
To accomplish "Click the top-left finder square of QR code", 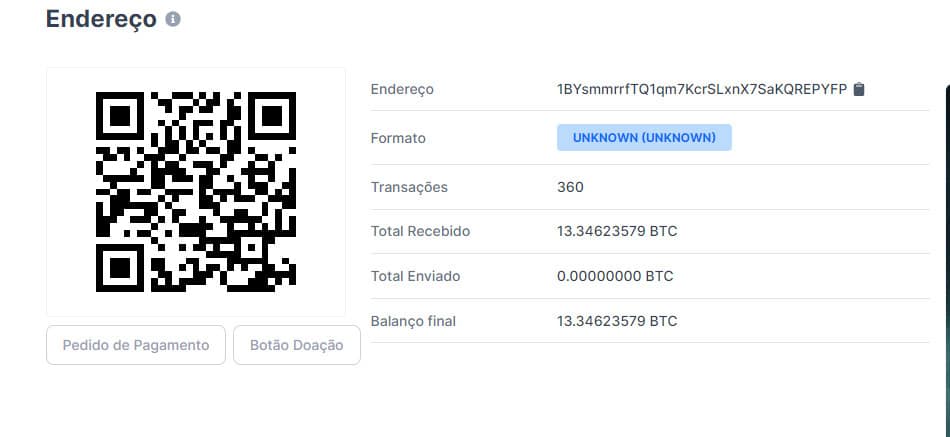I will 120,116.
